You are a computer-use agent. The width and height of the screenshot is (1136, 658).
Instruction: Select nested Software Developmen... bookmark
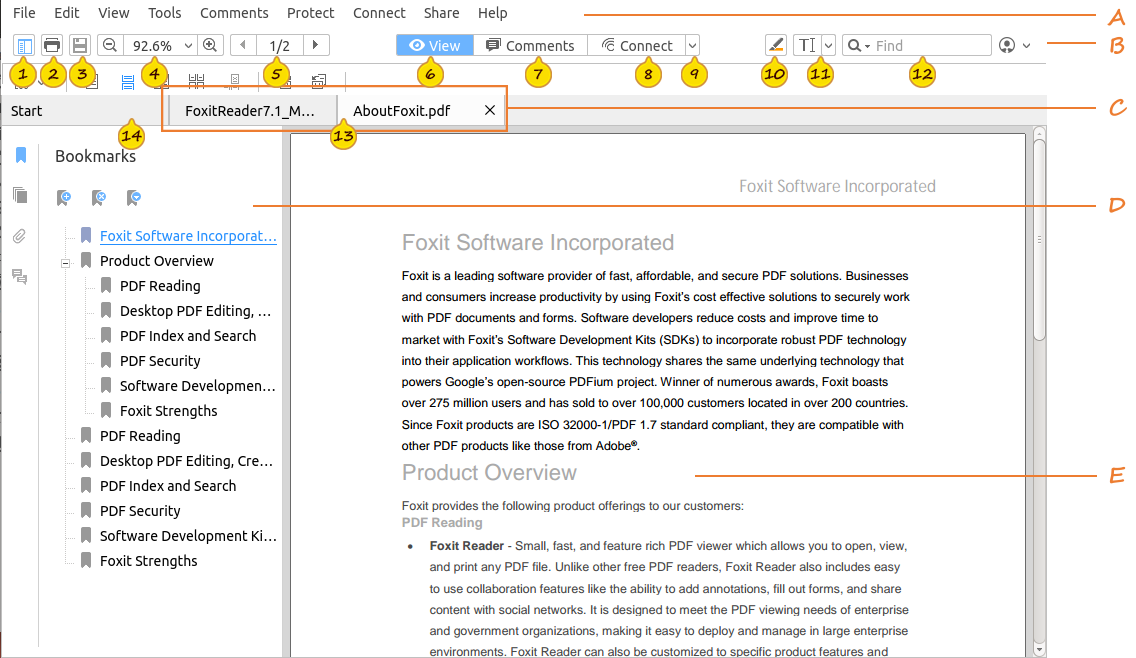[x=198, y=386]
